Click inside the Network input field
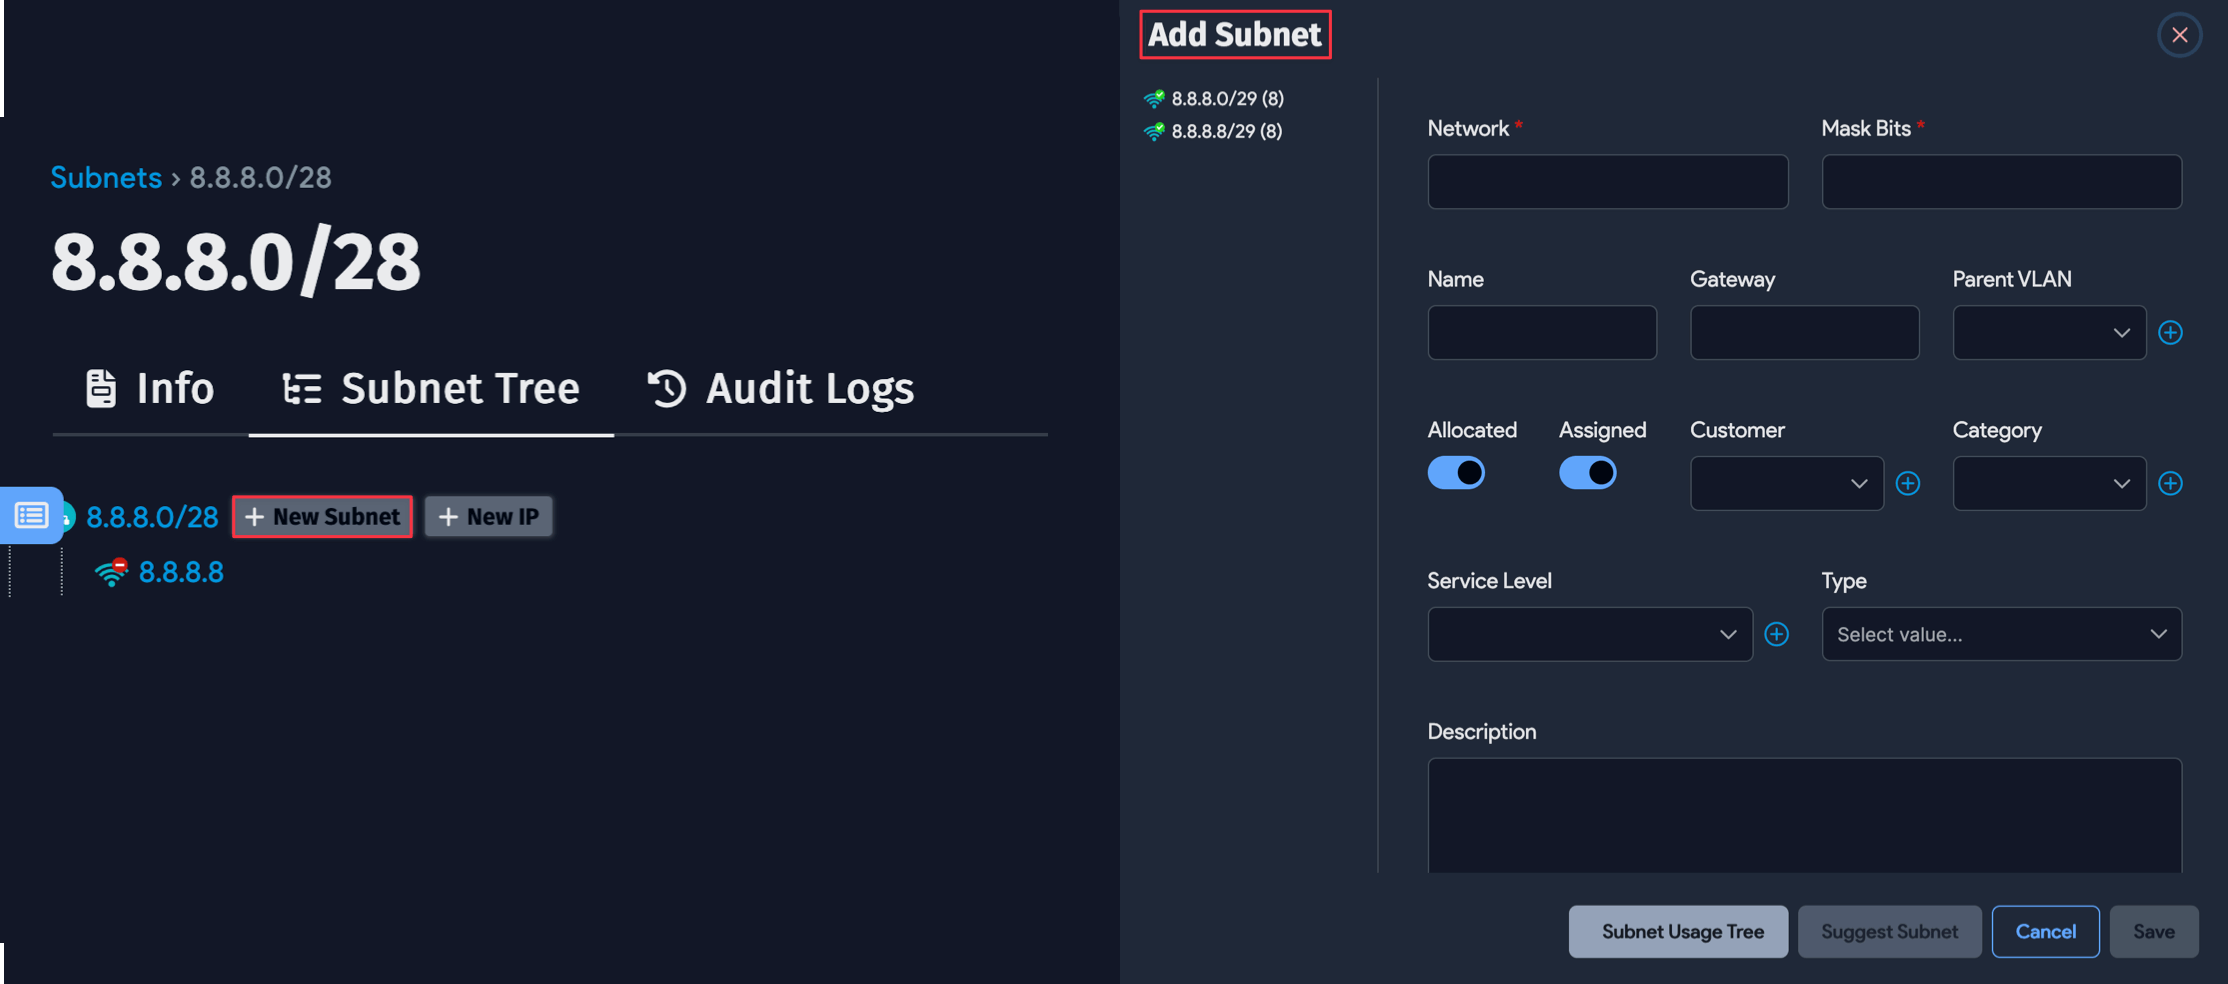This screenshot has height=984, width=2228. [x=1607, y=182]
